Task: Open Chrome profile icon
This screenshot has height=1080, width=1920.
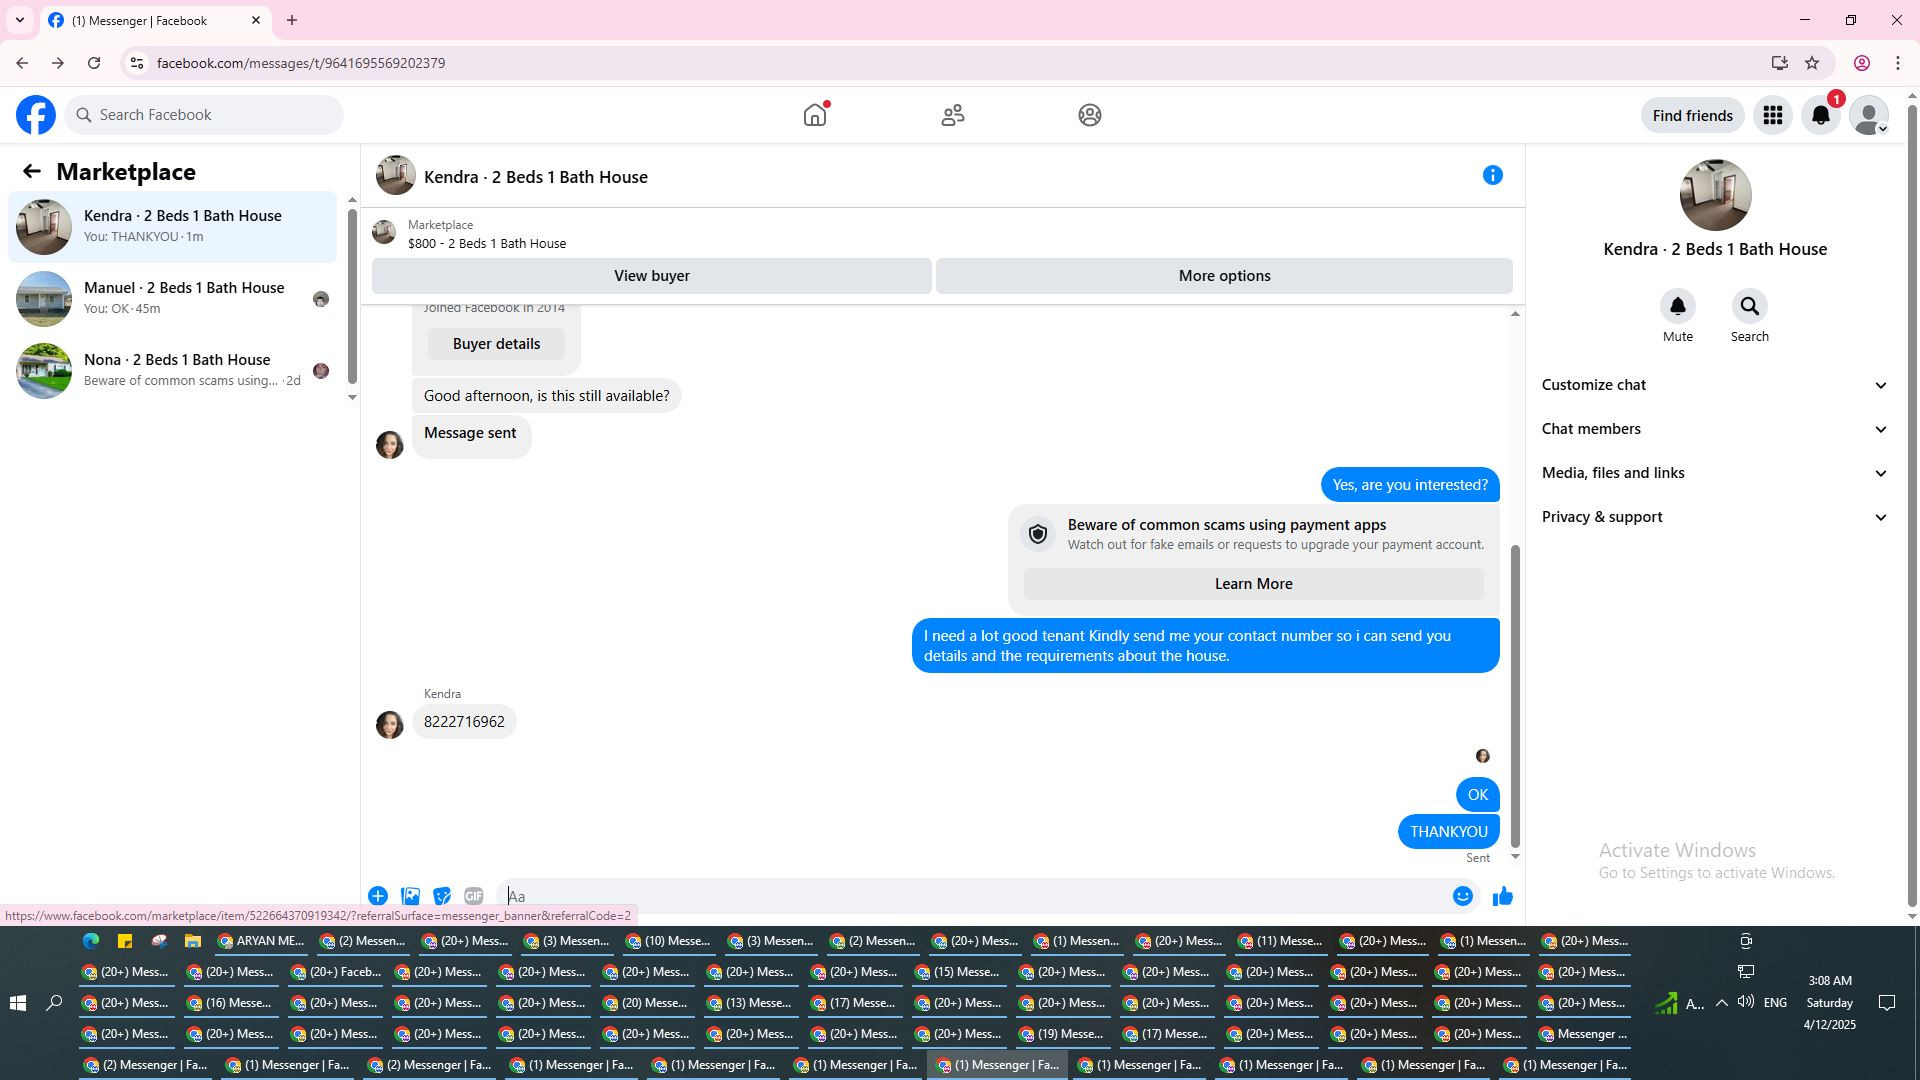Action: coord(1862,63)
